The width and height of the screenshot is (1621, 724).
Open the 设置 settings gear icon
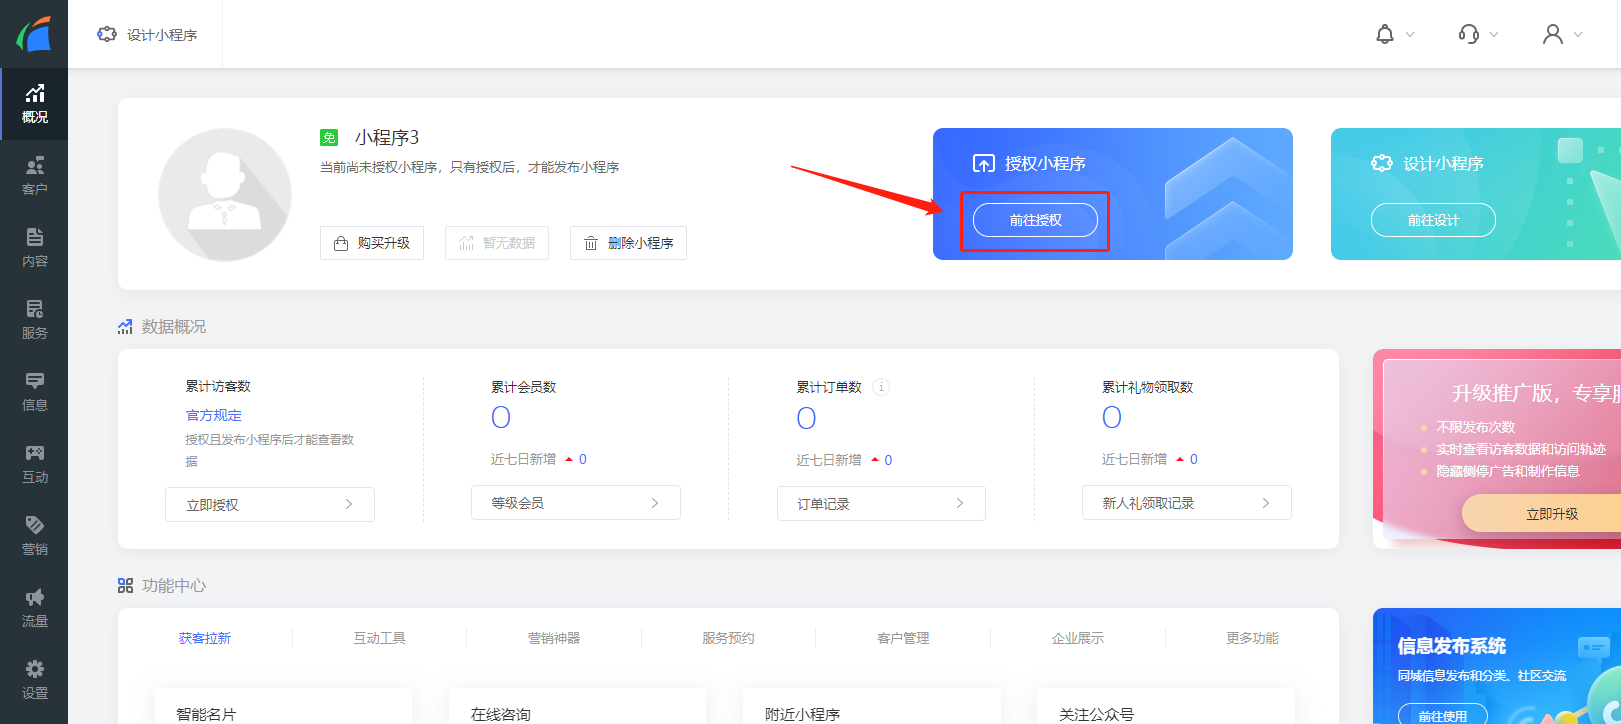(34, 679)
